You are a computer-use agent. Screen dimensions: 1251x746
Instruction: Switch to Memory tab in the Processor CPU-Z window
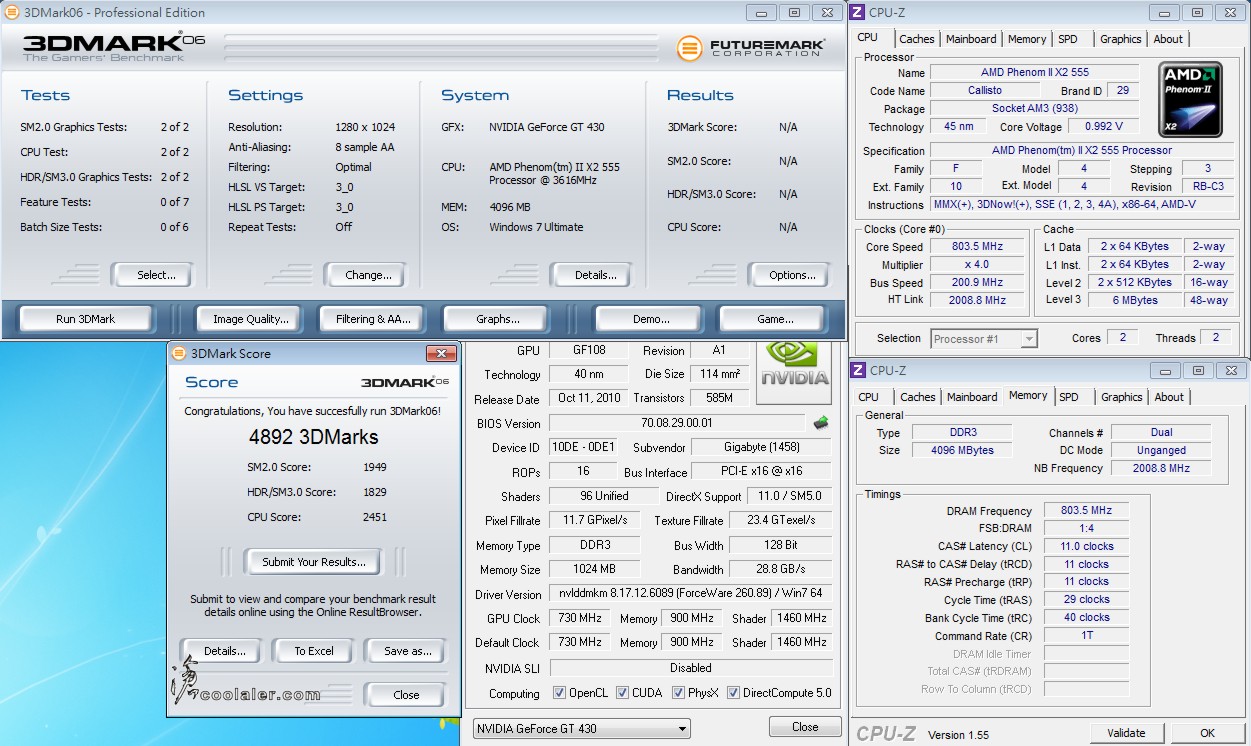(x=1027, y=39)
